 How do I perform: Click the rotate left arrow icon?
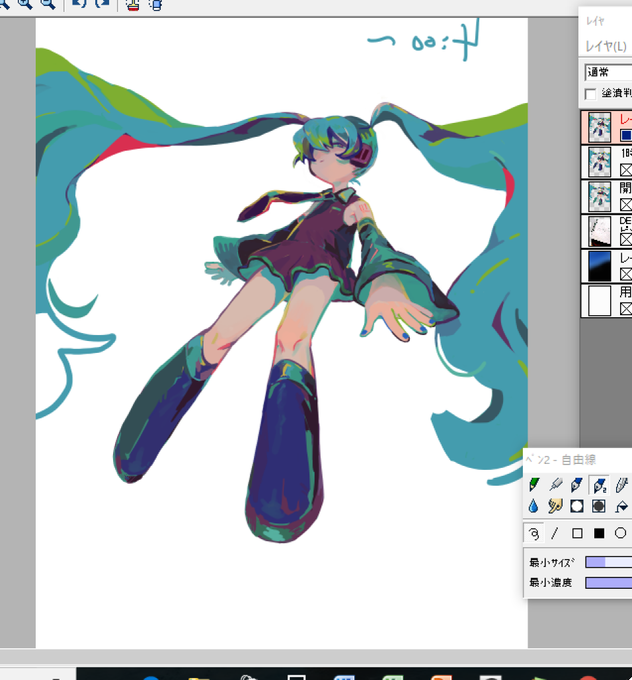pos(79,3)
